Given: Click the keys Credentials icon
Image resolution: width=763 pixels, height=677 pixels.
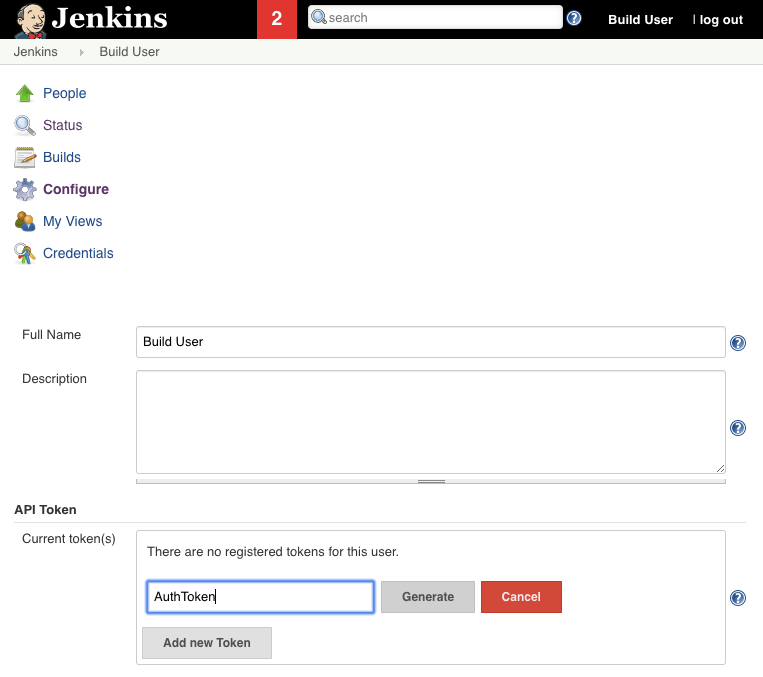Looking at the screenshot, I should (x=24, y=254).
